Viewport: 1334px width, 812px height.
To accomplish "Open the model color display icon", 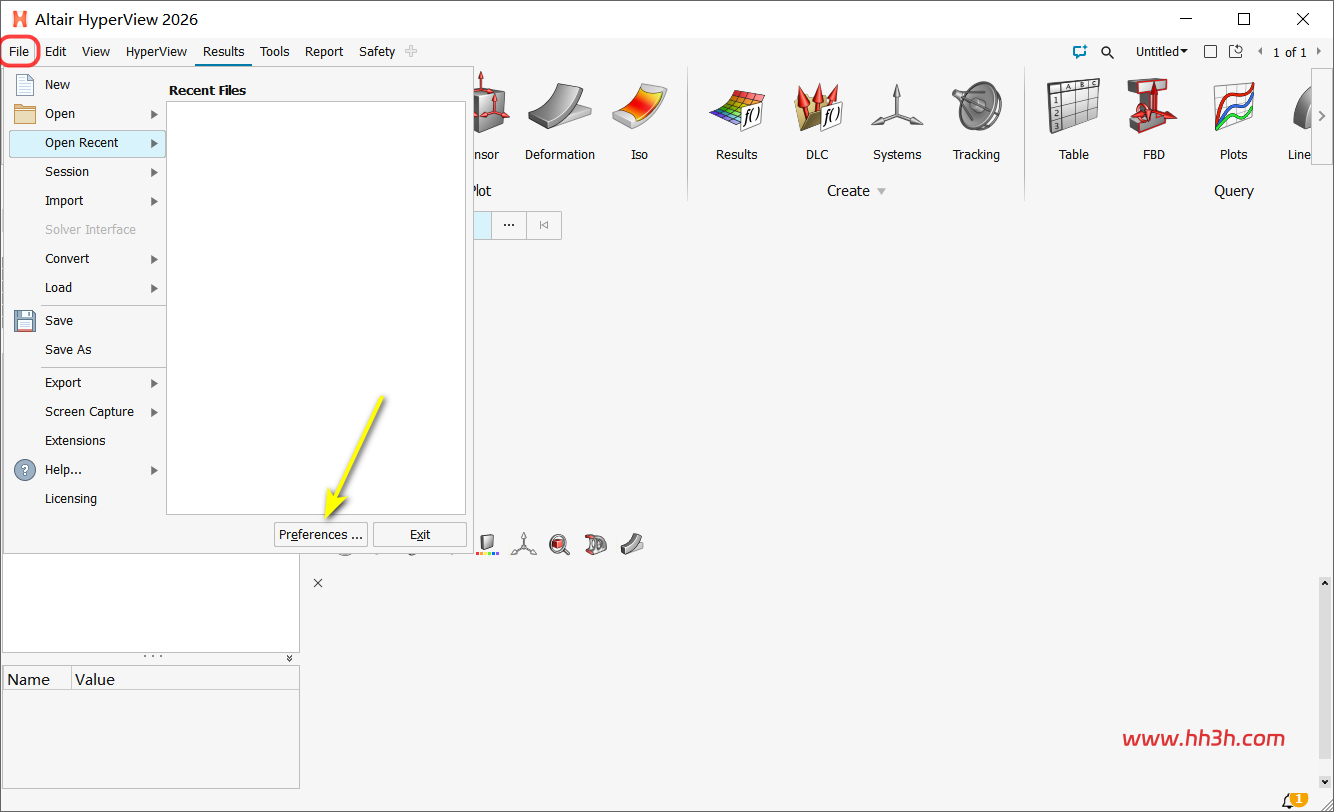I will pos(488,544).
